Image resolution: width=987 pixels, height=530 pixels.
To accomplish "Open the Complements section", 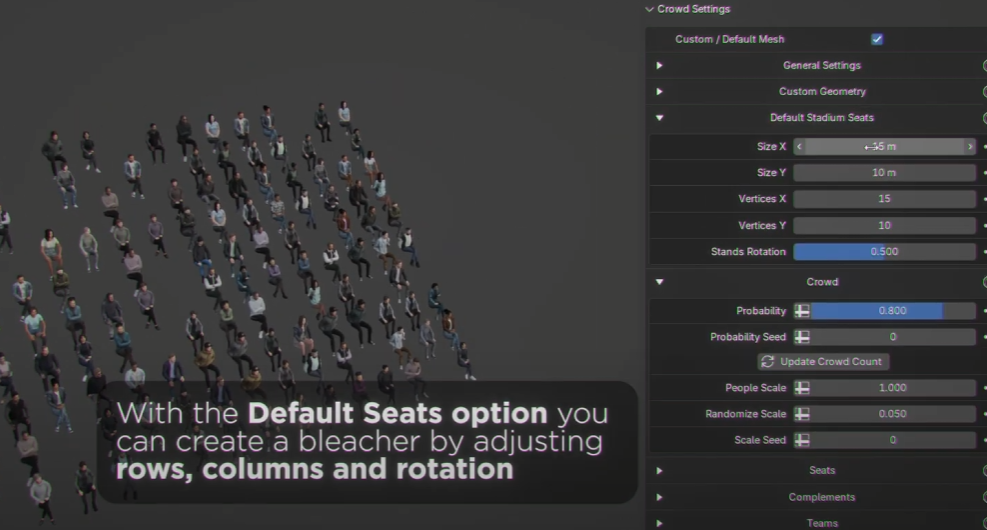I will click(x=659, y=497).
